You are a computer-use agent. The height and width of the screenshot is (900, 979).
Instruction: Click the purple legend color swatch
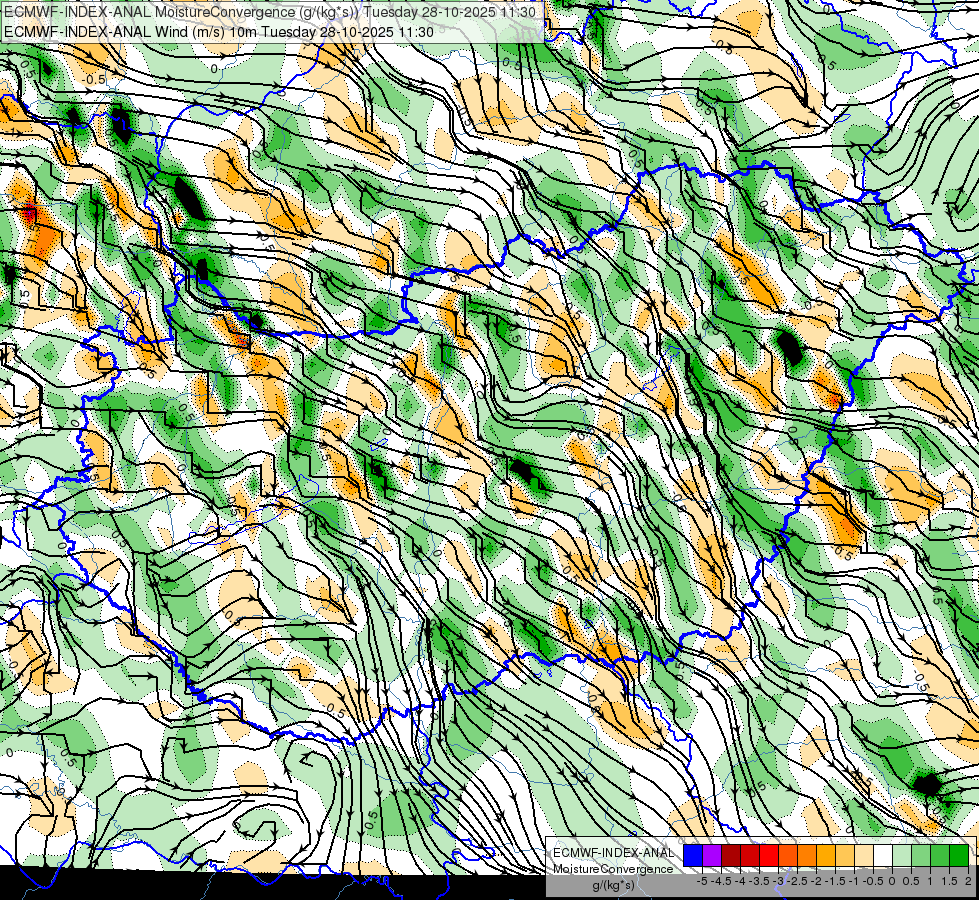(x=712, y=855)
